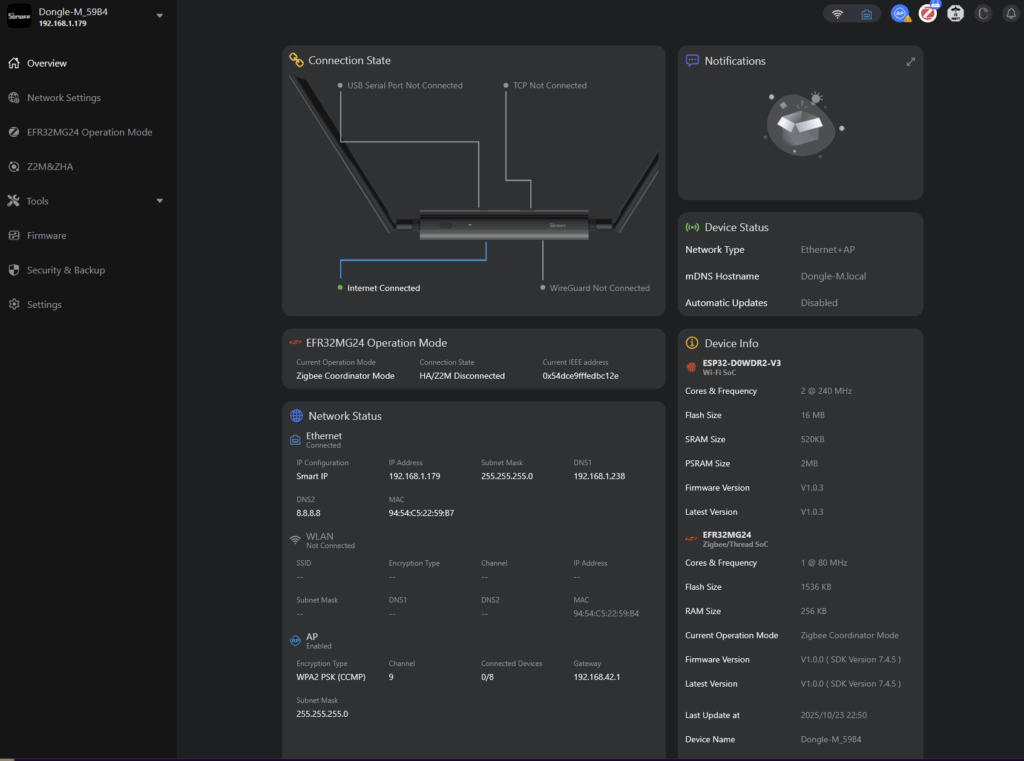1024x761 pixels.
Task: Open the Firmware page
Action: 46,236
